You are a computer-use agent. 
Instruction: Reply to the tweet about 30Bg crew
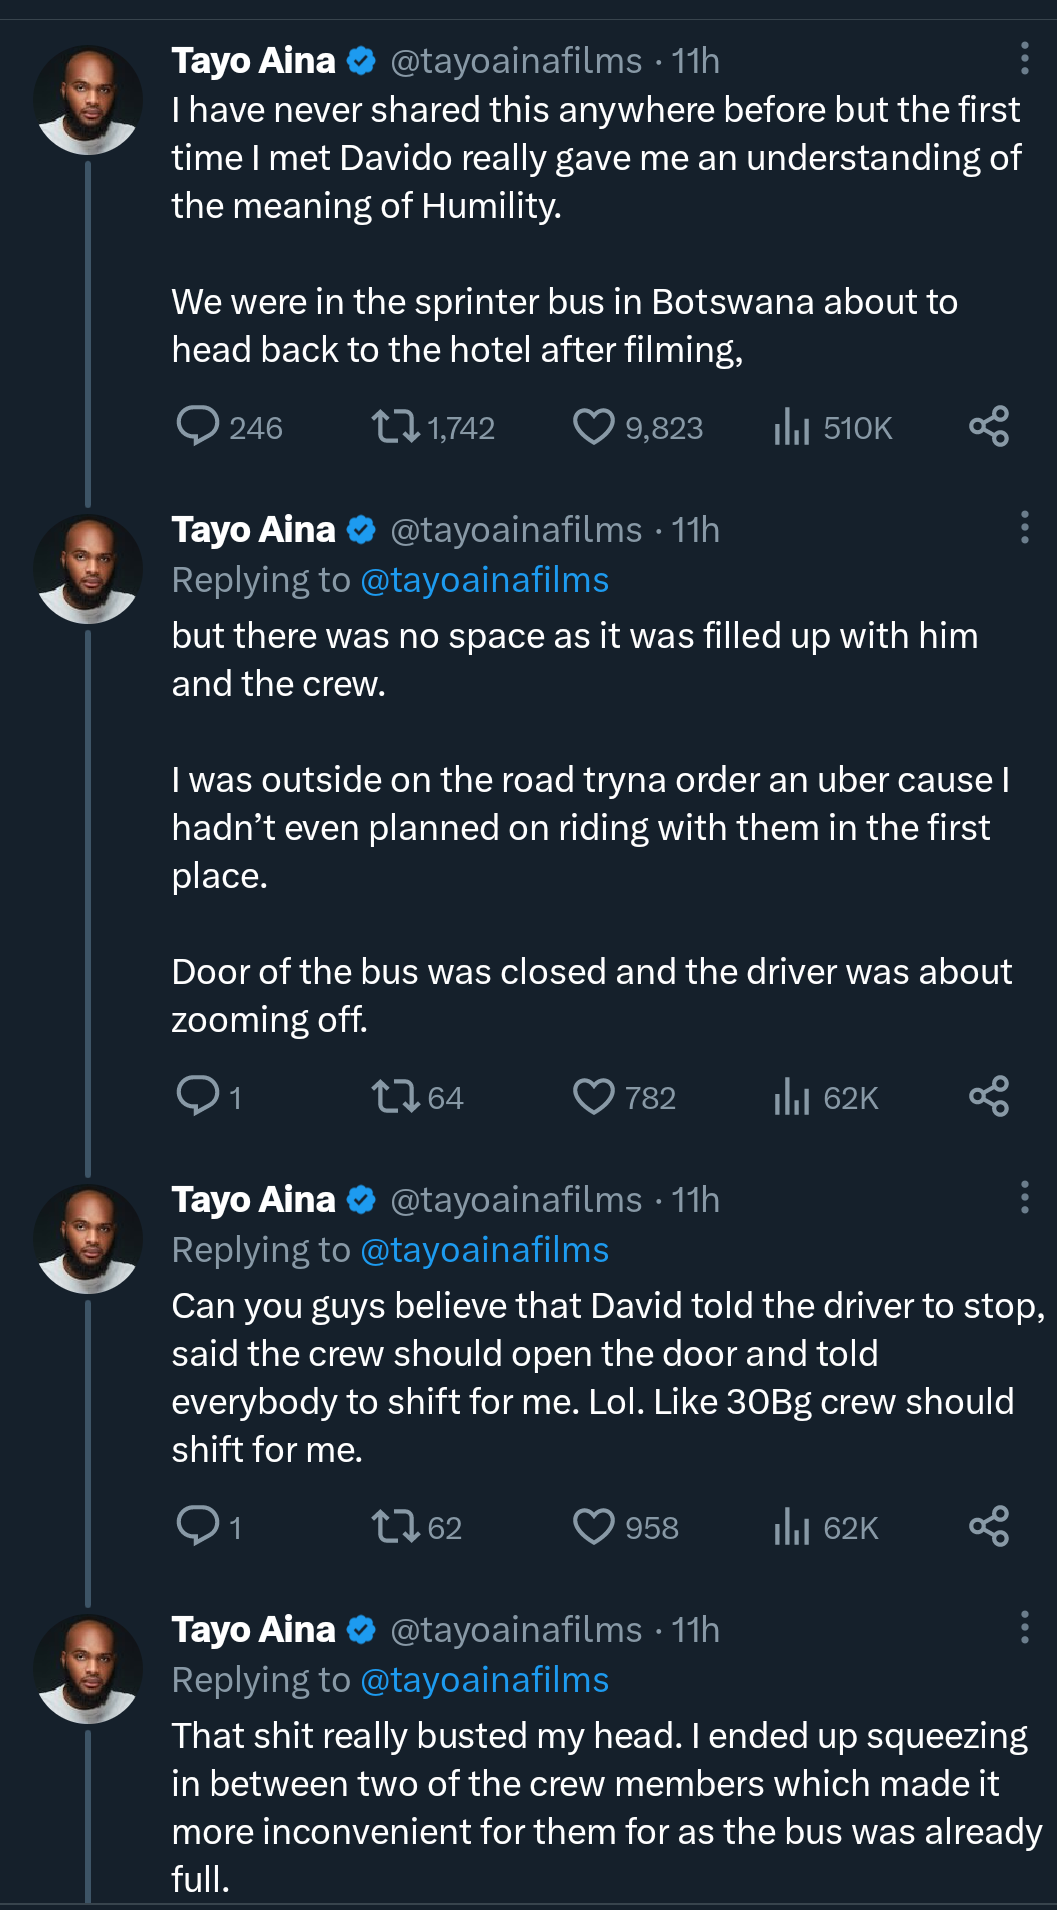[198, 1527]
